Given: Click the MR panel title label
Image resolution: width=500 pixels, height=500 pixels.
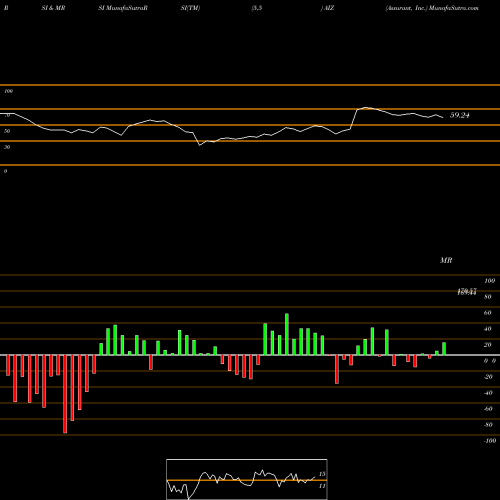Looking at the screenshot, I should coord(446,260).
